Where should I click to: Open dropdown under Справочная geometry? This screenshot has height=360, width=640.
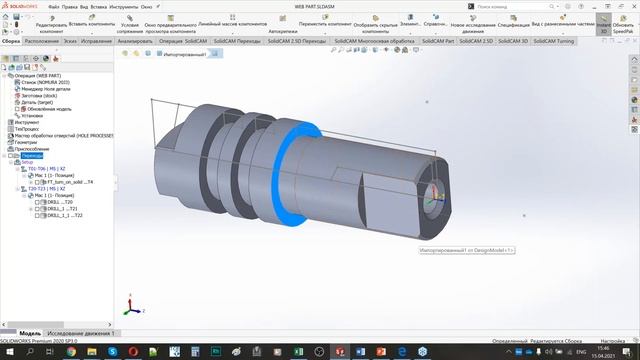coord(436,33)
